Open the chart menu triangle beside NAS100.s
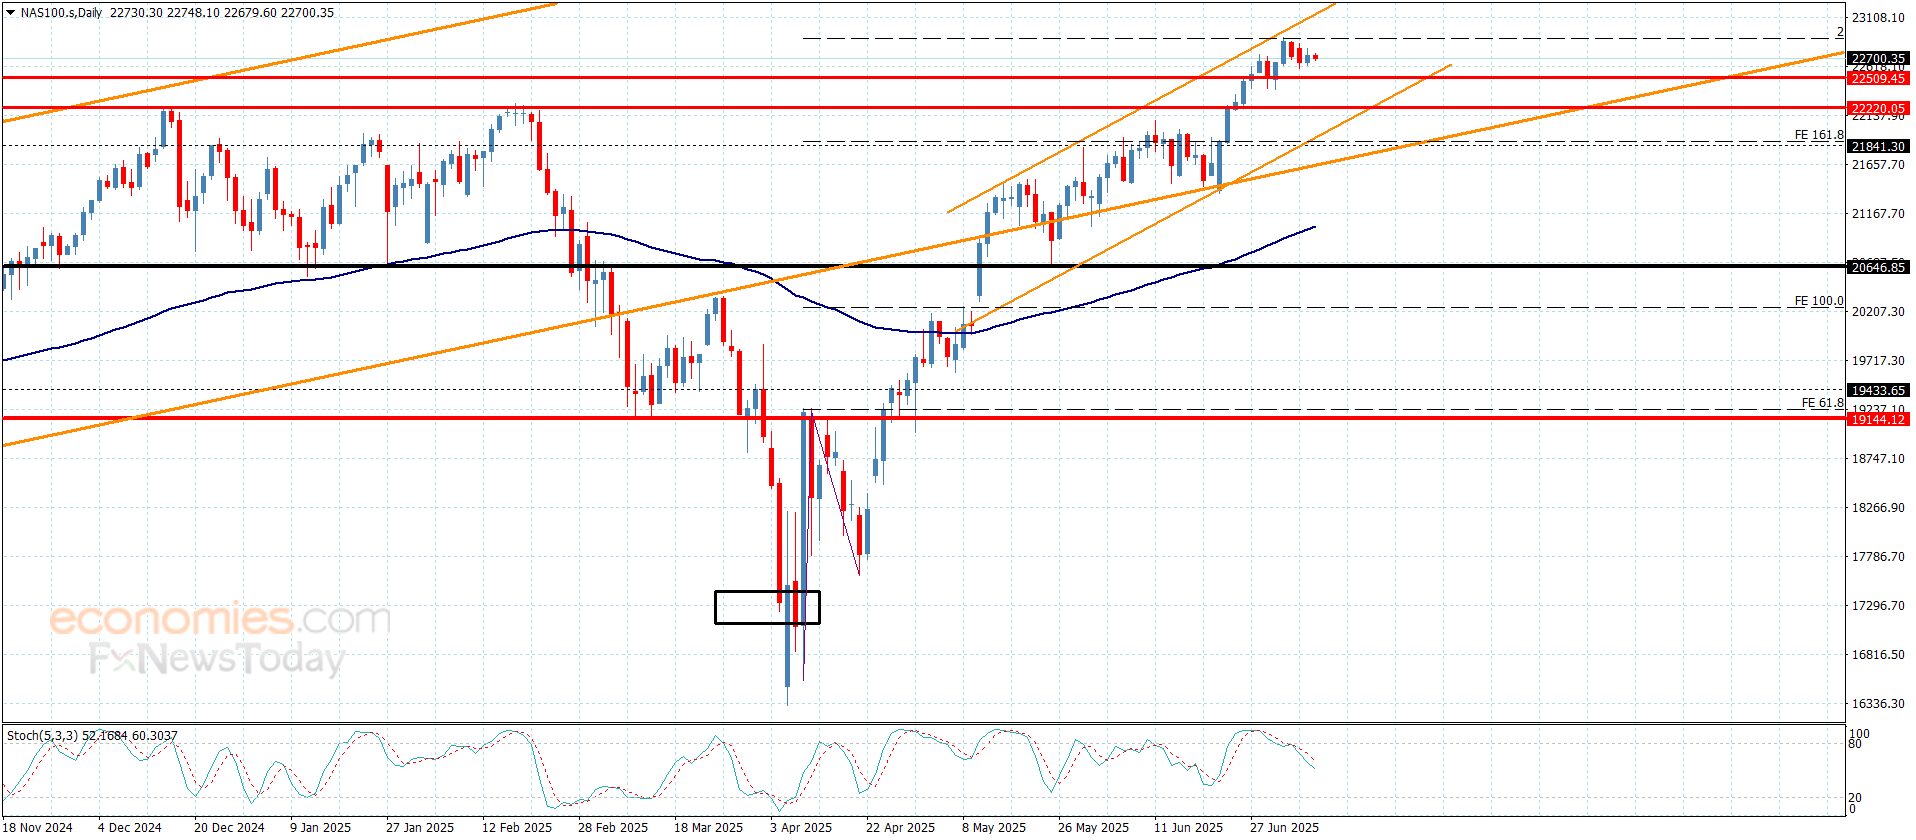 [x=11, y=13]
